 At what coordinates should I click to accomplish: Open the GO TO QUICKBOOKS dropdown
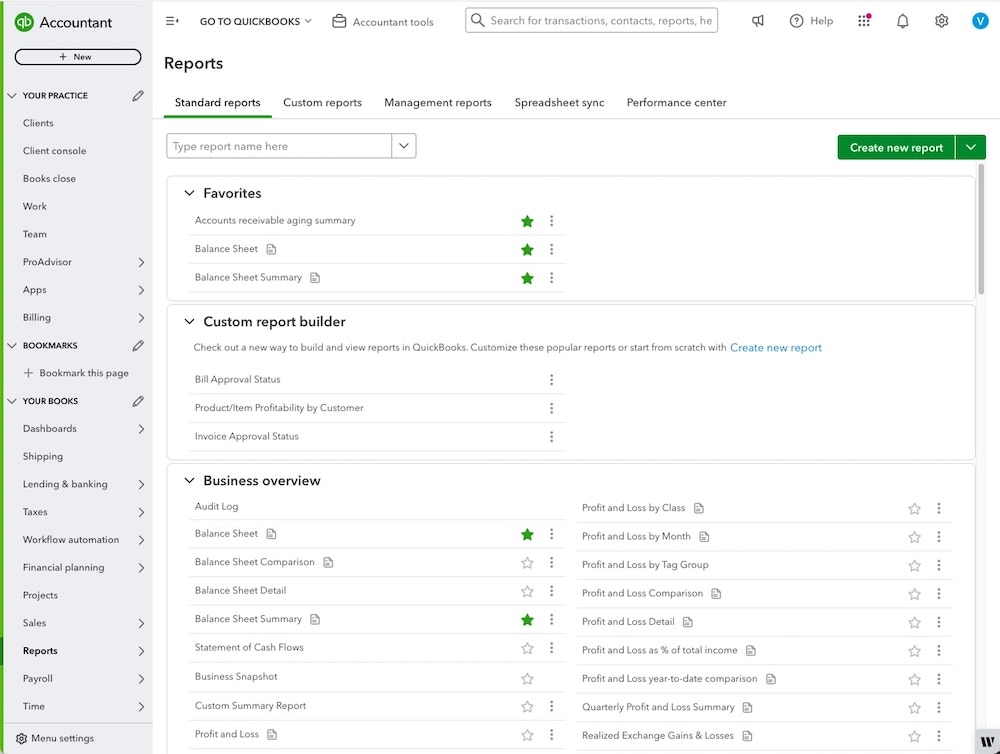coord(255,19)
